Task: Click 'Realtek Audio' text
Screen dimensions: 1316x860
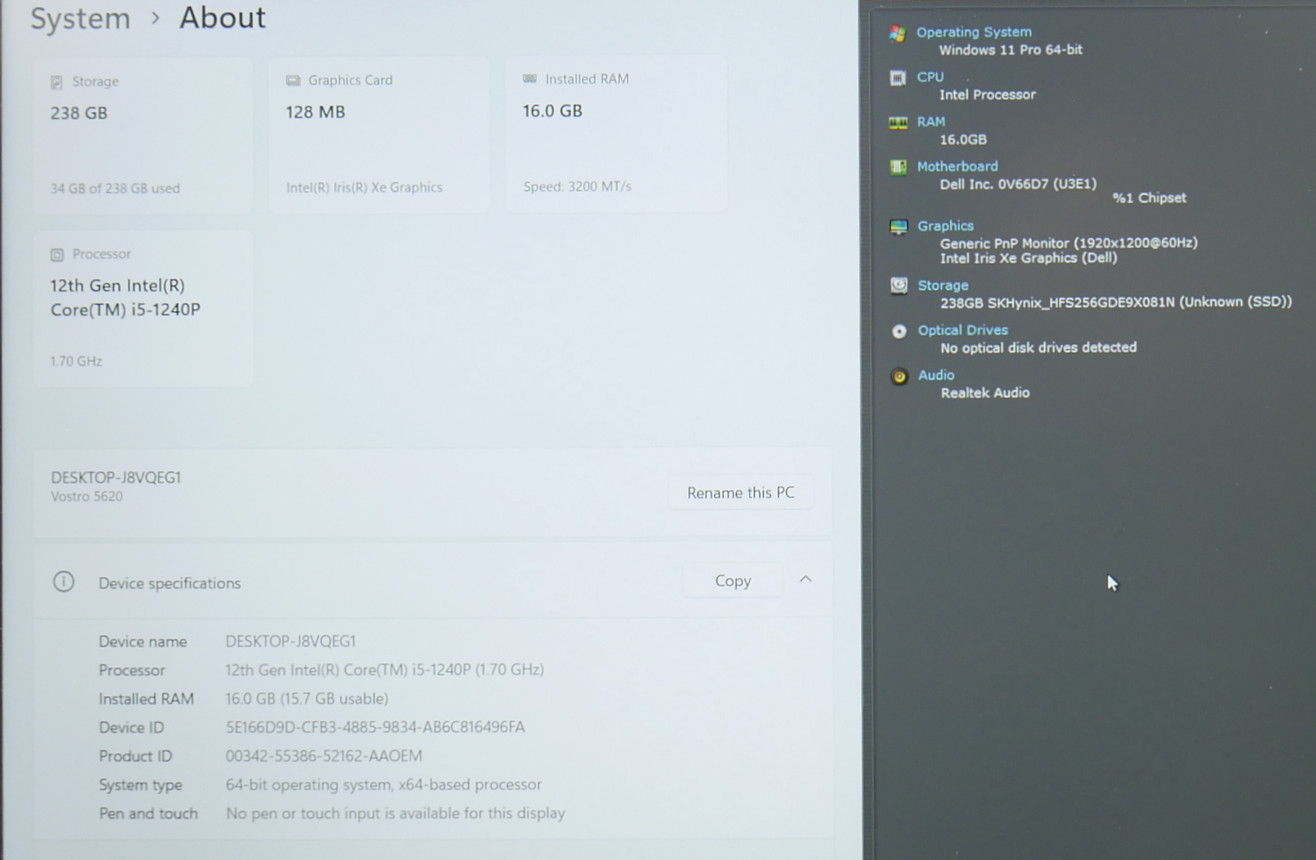Action: tap(985, 393)
